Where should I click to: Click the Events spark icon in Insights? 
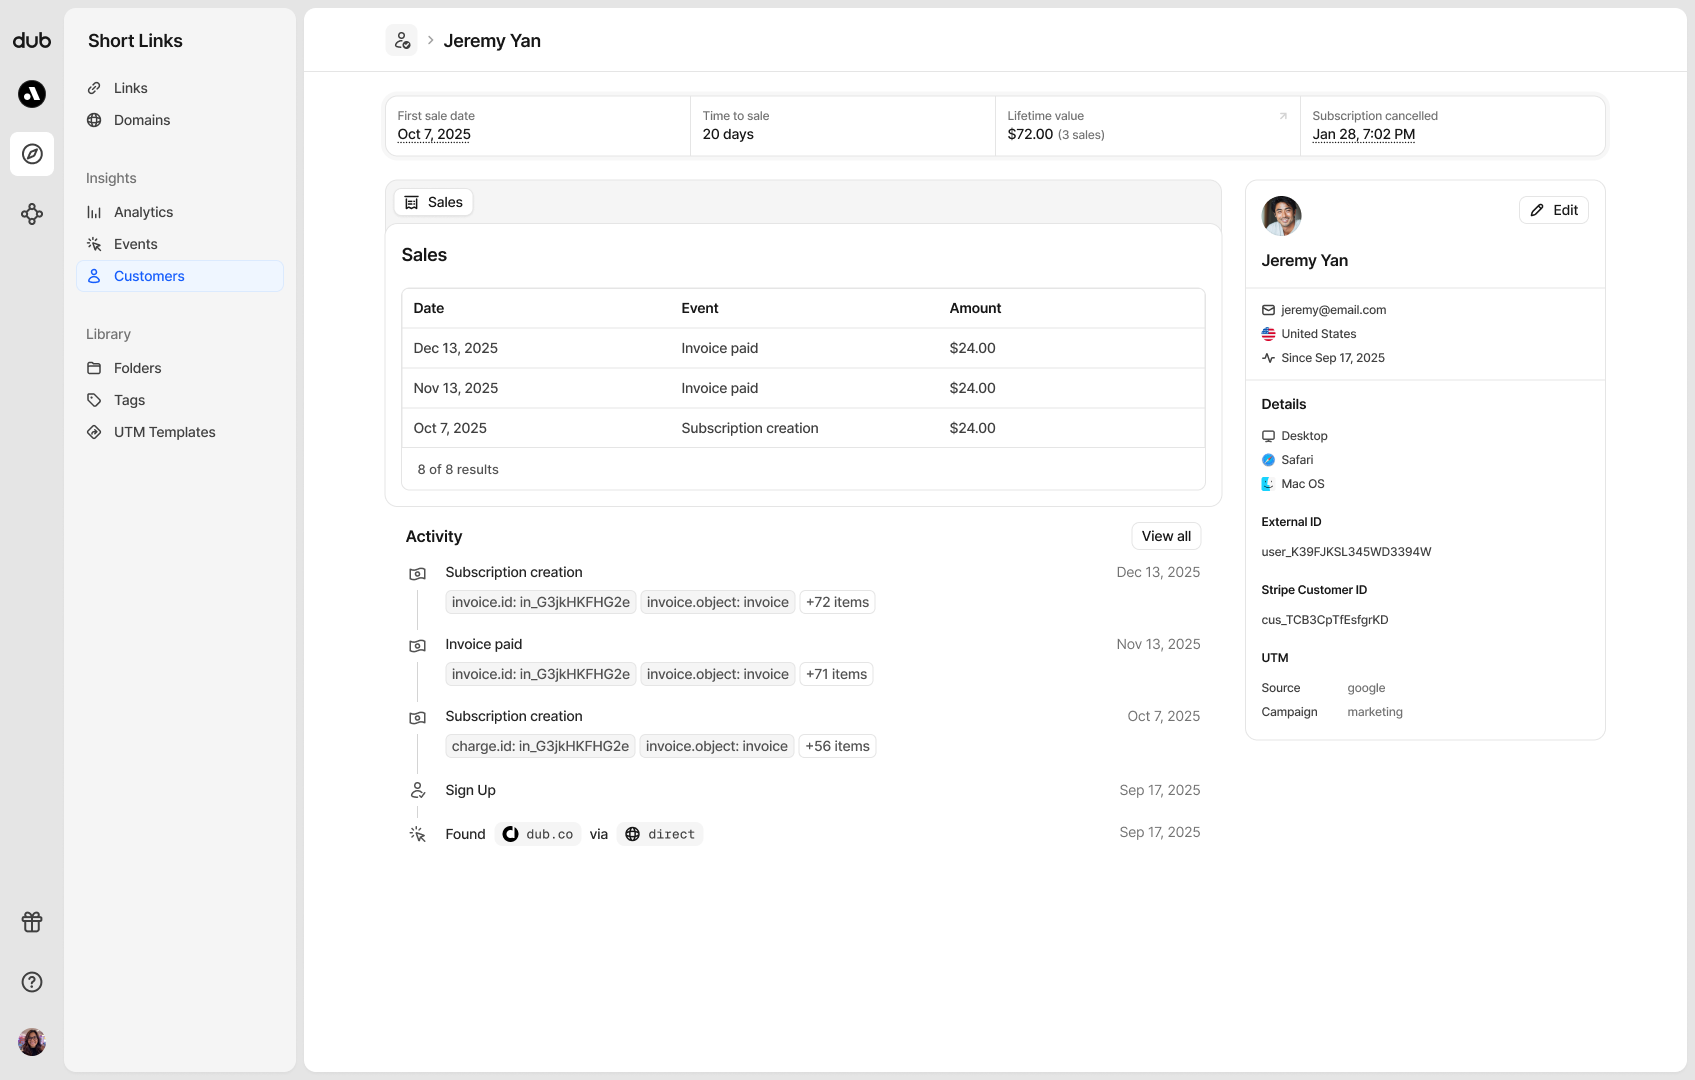(x=94, y=243)
